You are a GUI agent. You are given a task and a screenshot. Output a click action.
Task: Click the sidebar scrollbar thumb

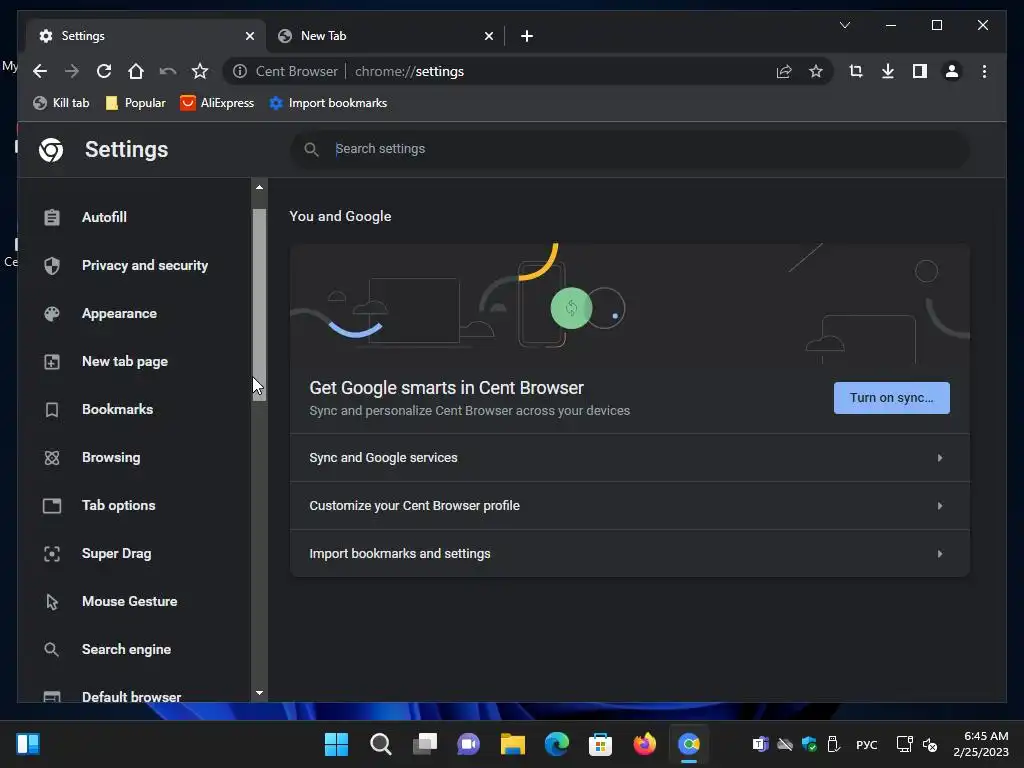coord(259,304)
